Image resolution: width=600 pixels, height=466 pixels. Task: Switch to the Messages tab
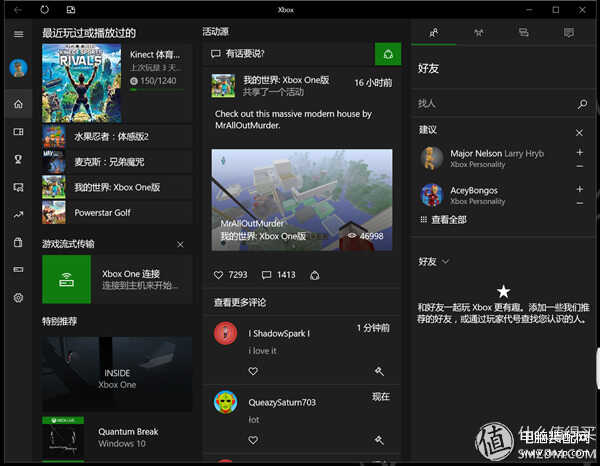523,33
